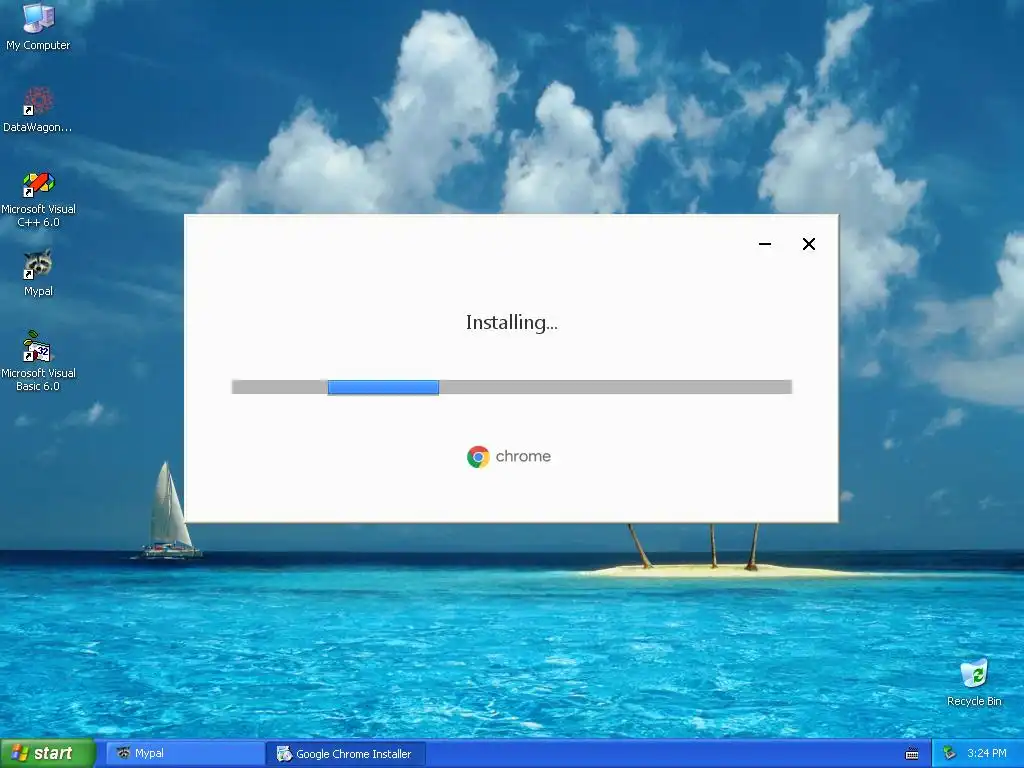Click the 'chrome' wordmark text
1024x768 pixels.
point(523,456)
